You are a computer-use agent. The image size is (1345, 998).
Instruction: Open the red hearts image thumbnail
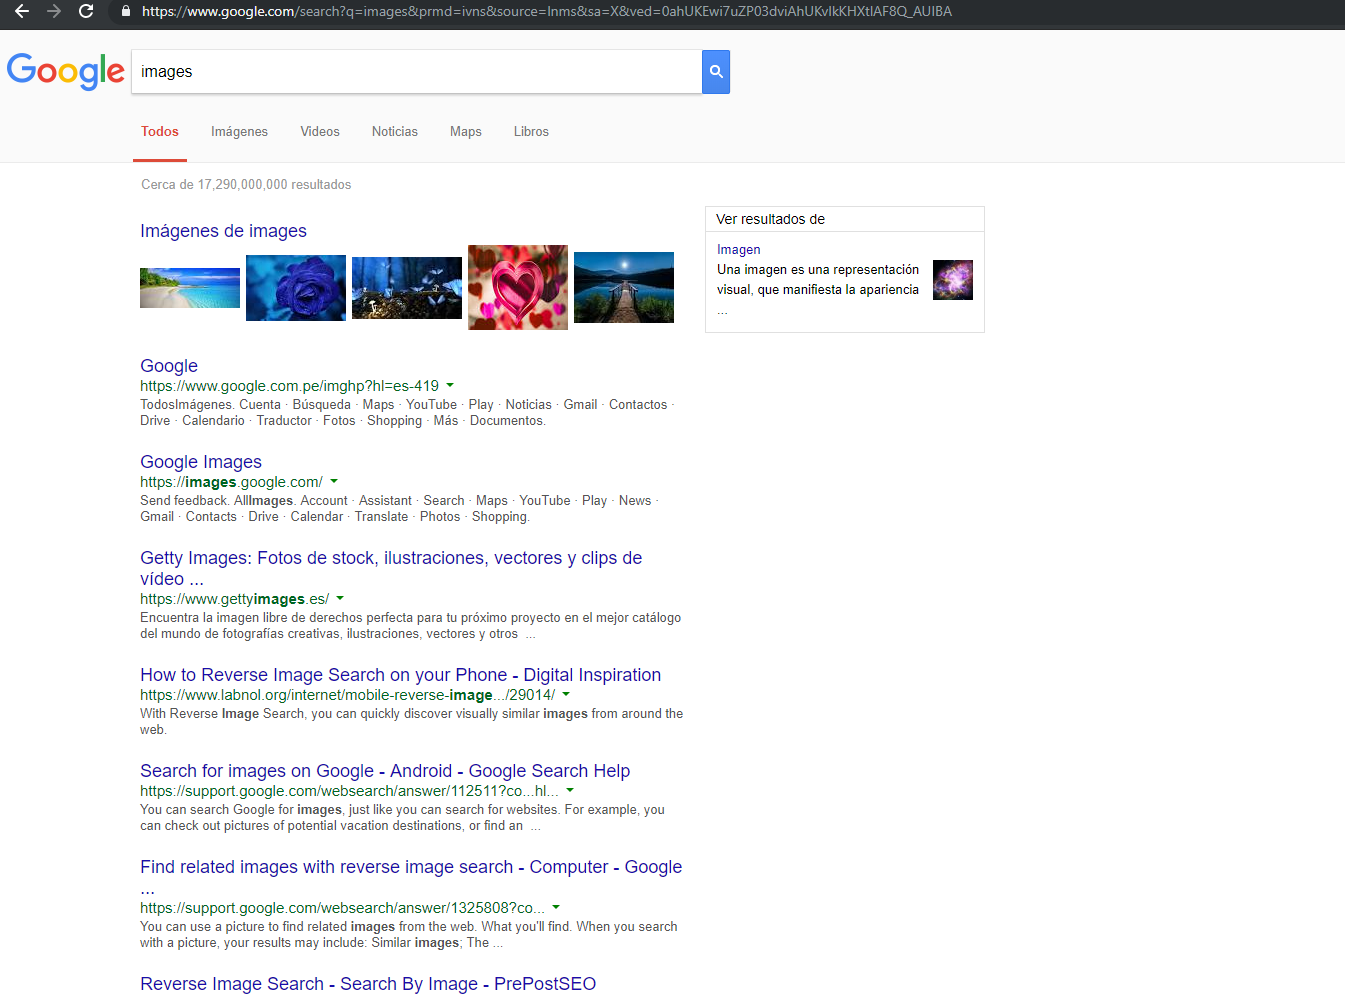click(x=518, y=288)
